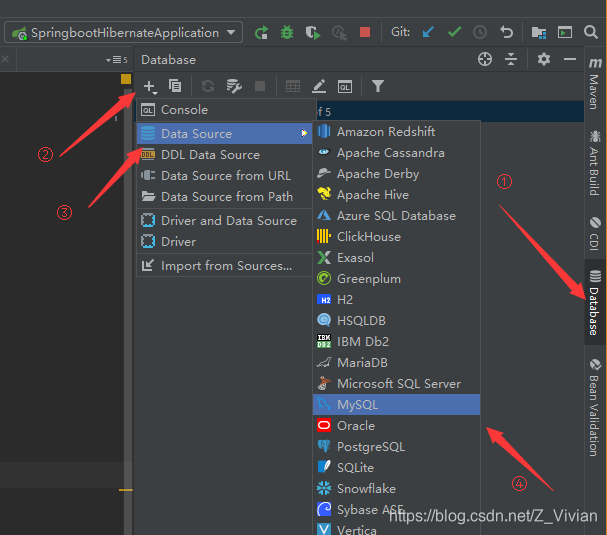The image size is (607, 535).
Task: Click the green Debug bug icon
Action: tap(287, 33)
